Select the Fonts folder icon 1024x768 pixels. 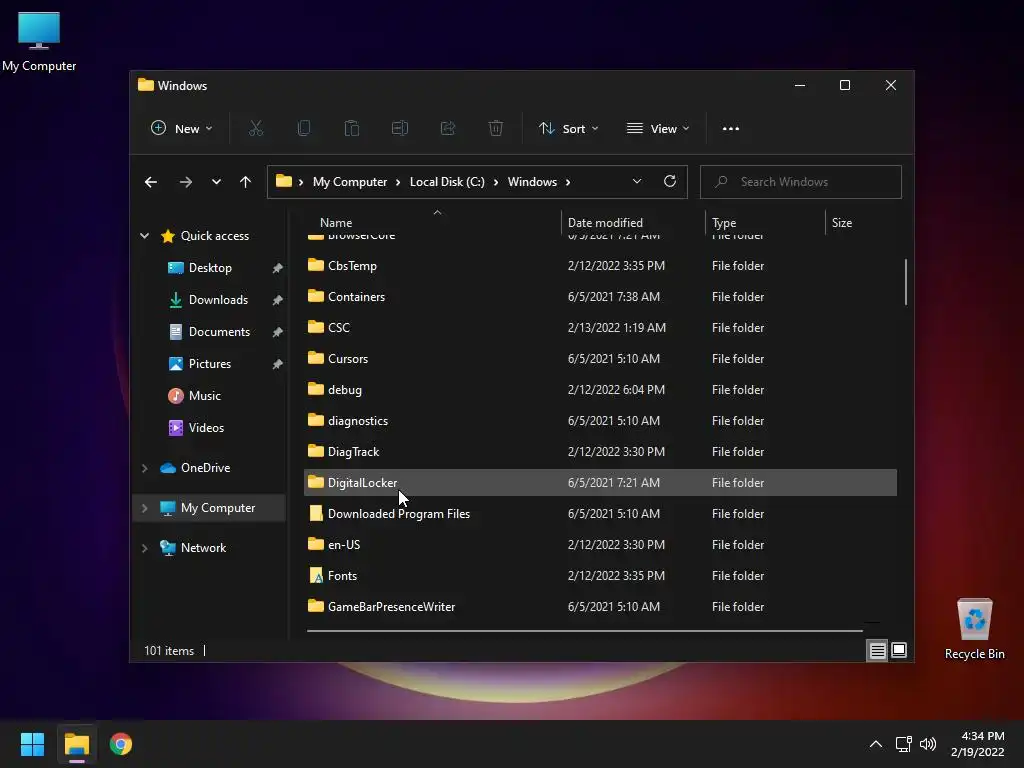coord(316,575)
